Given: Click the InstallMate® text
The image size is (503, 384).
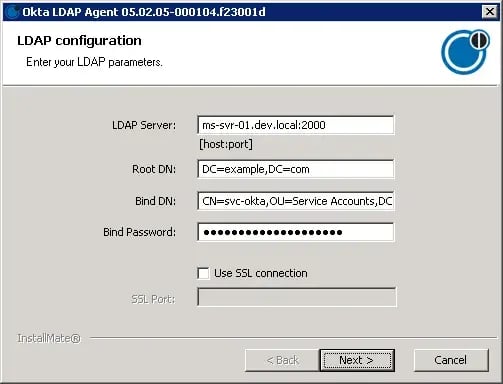Looking at the screenshot, I should pyautogui.click(x=49, y=338).
